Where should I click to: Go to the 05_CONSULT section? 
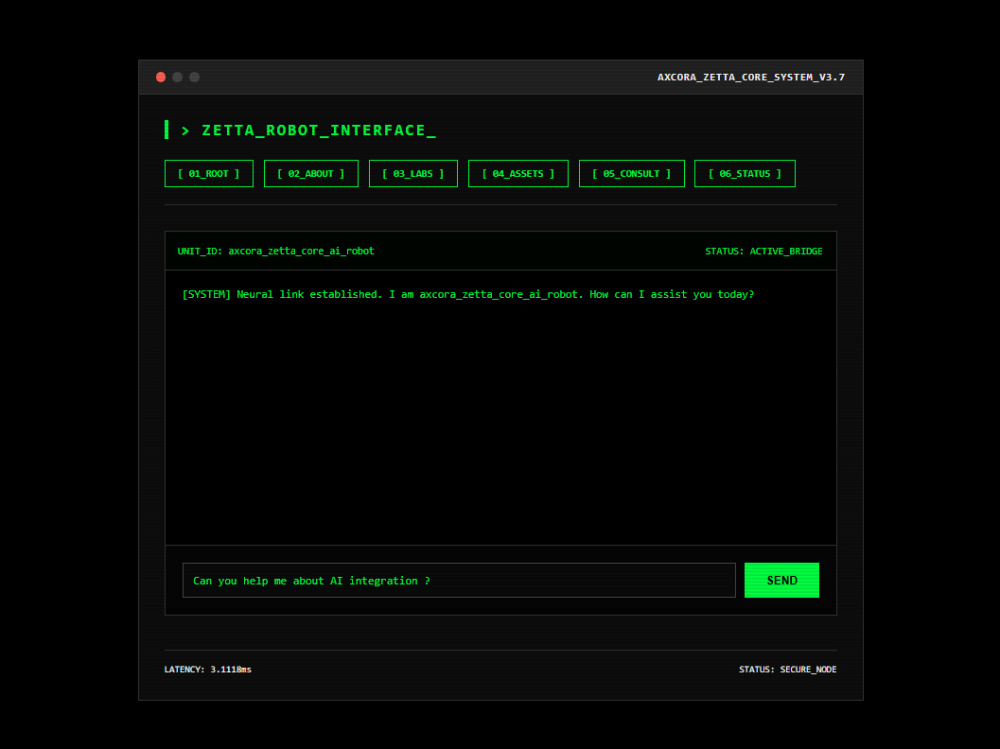point(631,174)
